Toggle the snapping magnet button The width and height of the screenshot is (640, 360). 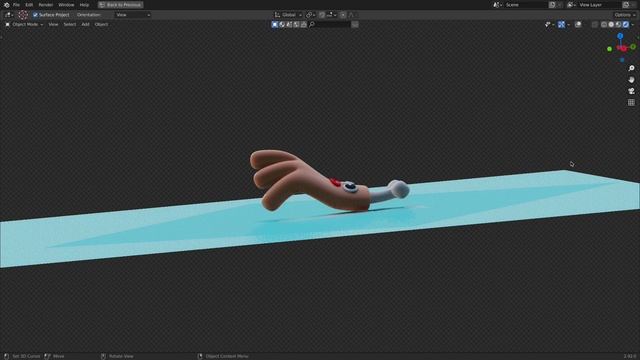(322, 15)
